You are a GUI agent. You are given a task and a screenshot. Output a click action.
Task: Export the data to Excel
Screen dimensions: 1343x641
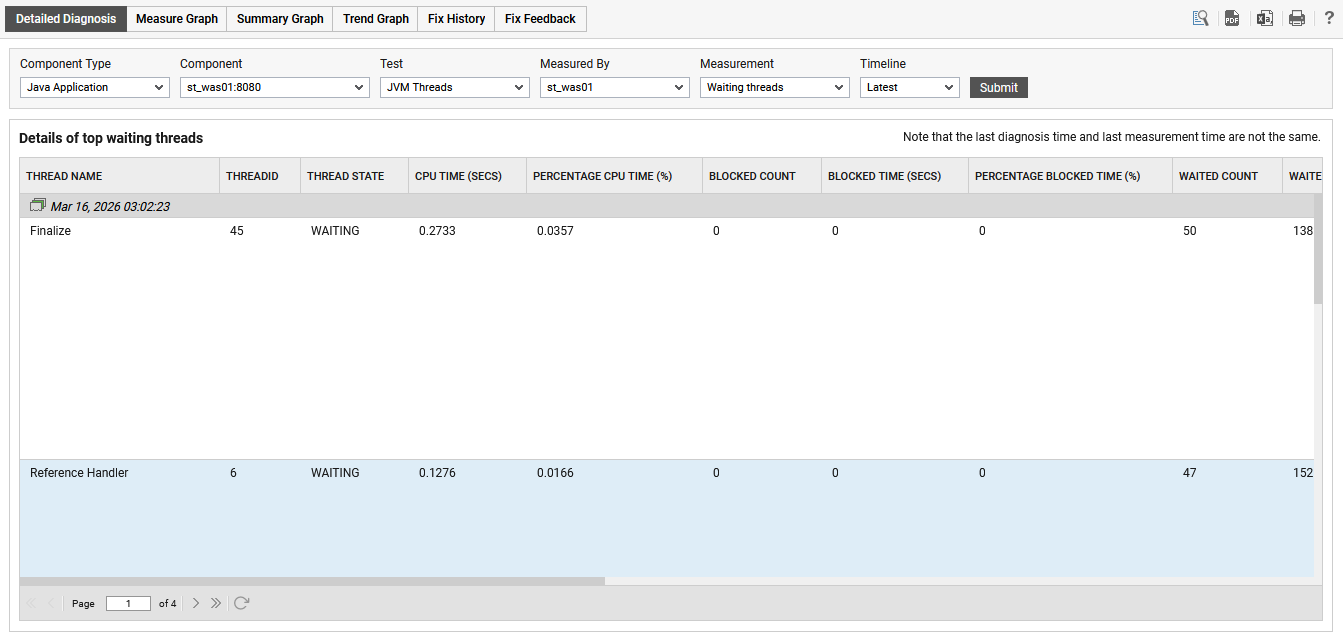pos(1264,18)
